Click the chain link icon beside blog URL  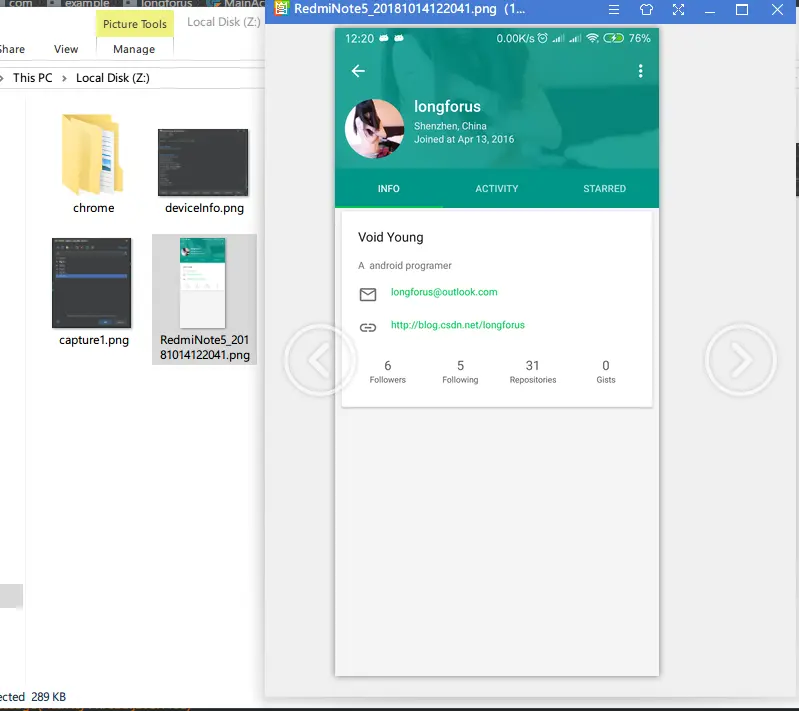368,327
